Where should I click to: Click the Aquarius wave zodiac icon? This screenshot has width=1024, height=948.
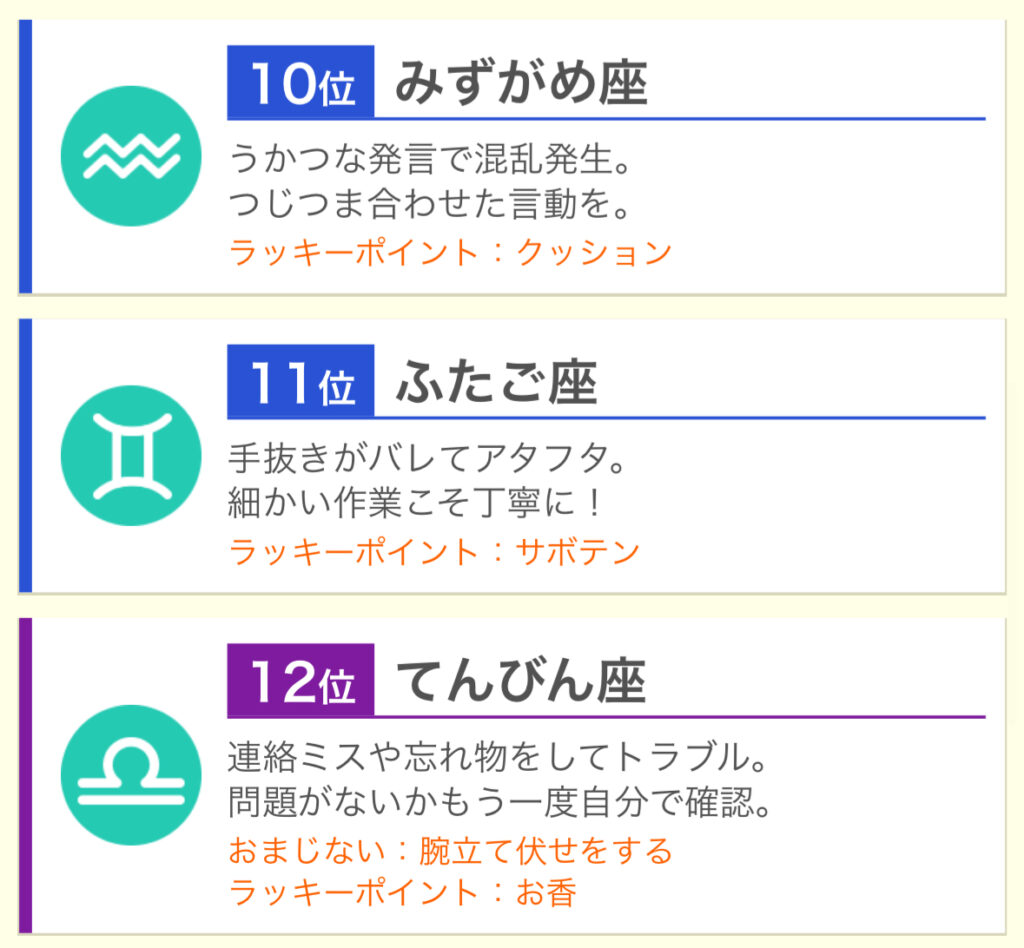pyautogui.click(x=131, y=156)
